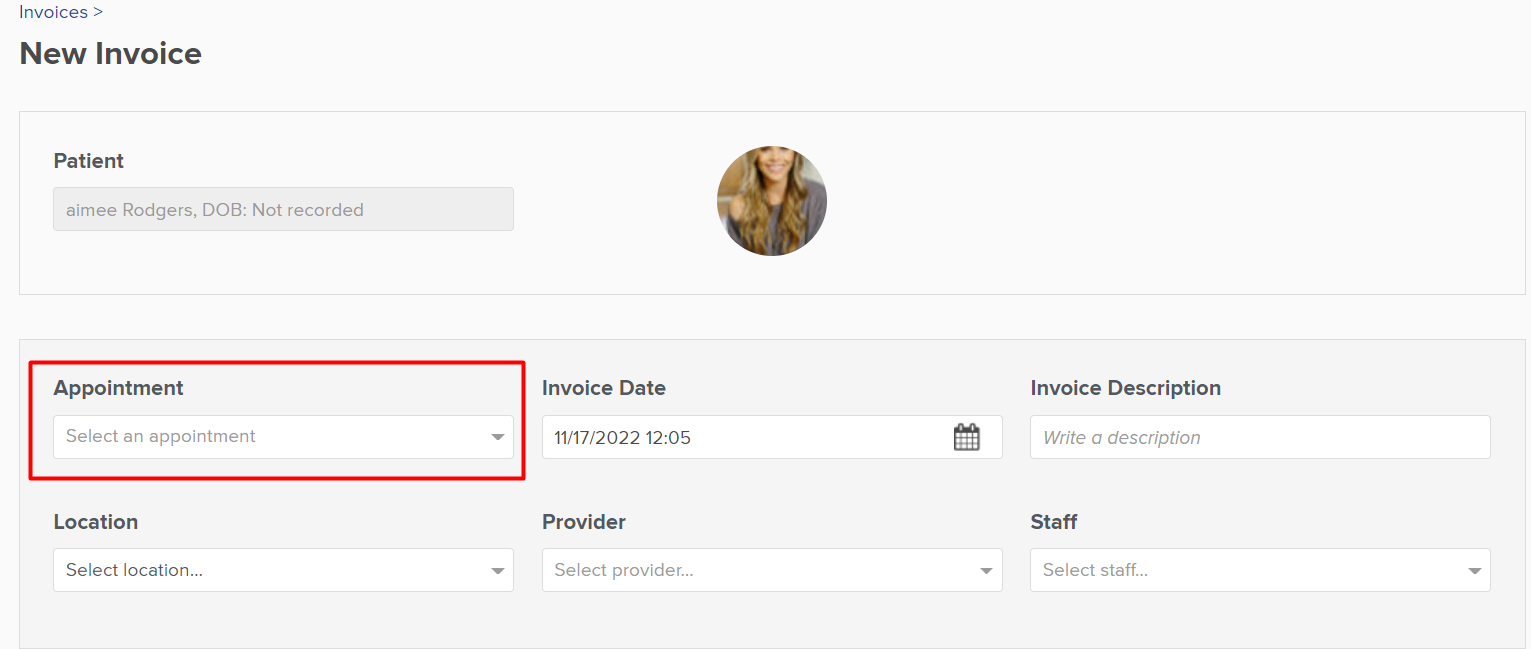Viewport: 1531px width, 649px height.
Task: Click the 'Select provider...' placeholder text
Action: [x=624, y=570]
